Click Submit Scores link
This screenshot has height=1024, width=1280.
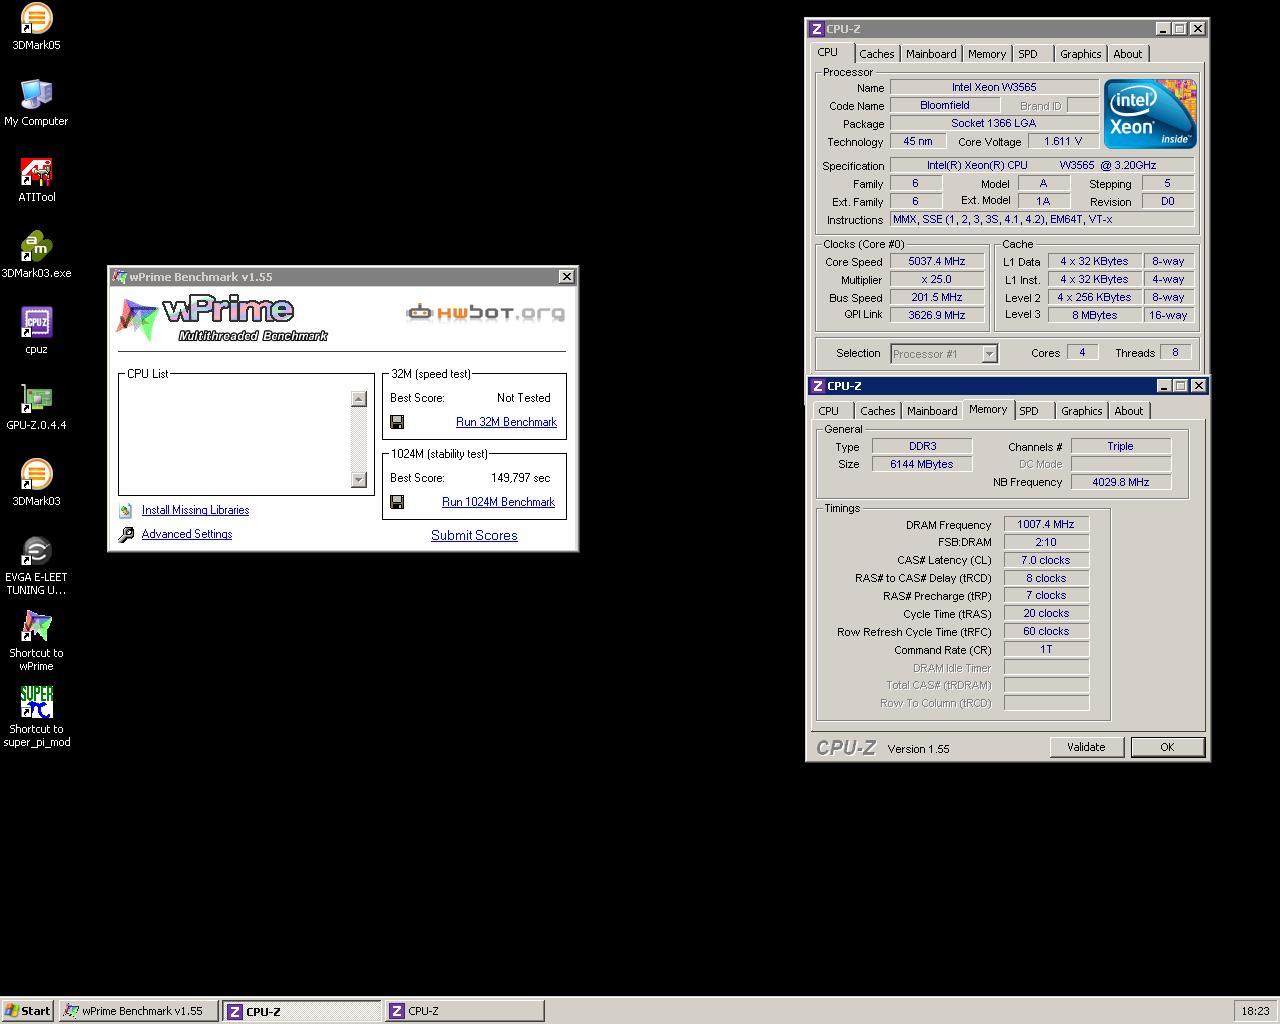tap(474, 535)
